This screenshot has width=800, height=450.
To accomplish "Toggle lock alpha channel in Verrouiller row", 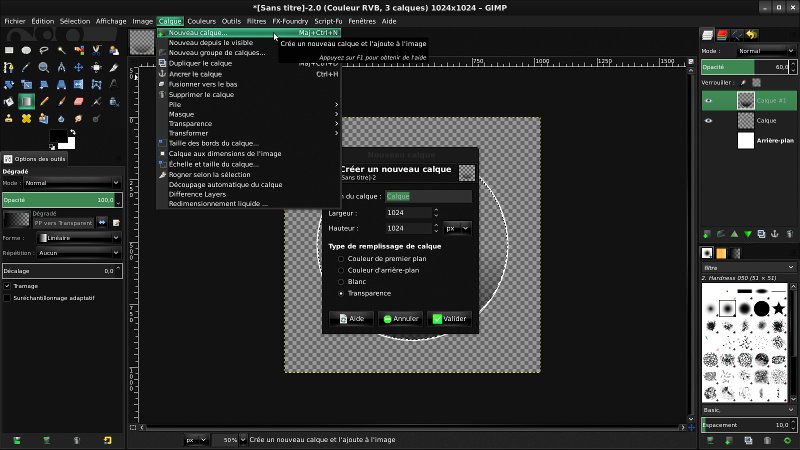I will [756, 83].
